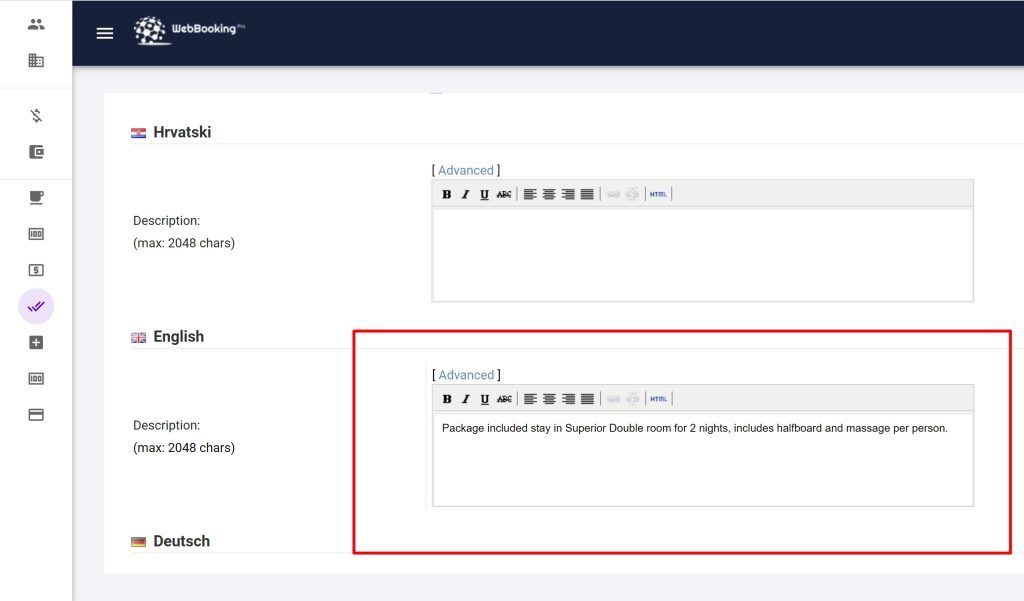Image resolution: width=1024 pixels, height=601 pixels.
Task: Open HTML source for the Hrvatski description
Action: click(658, 194)
